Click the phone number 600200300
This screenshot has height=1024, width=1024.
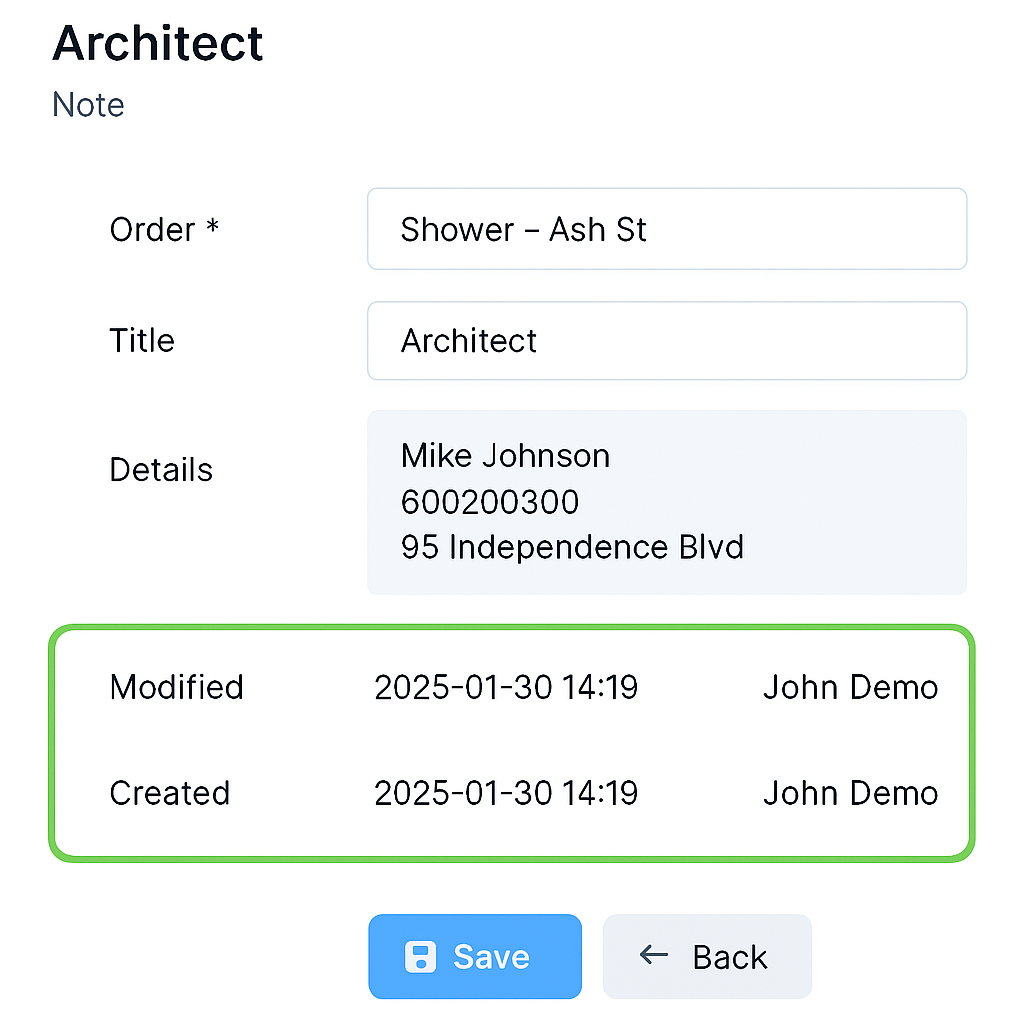pos(490,502)
